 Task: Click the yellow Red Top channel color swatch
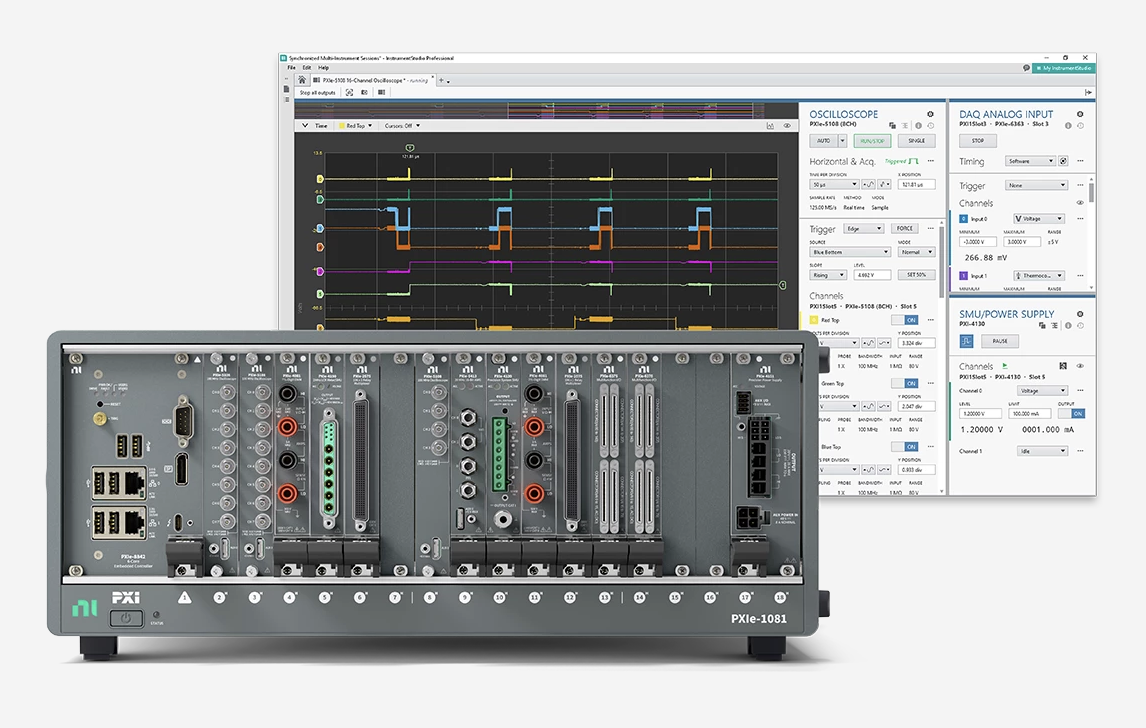[x=814, y=320]
